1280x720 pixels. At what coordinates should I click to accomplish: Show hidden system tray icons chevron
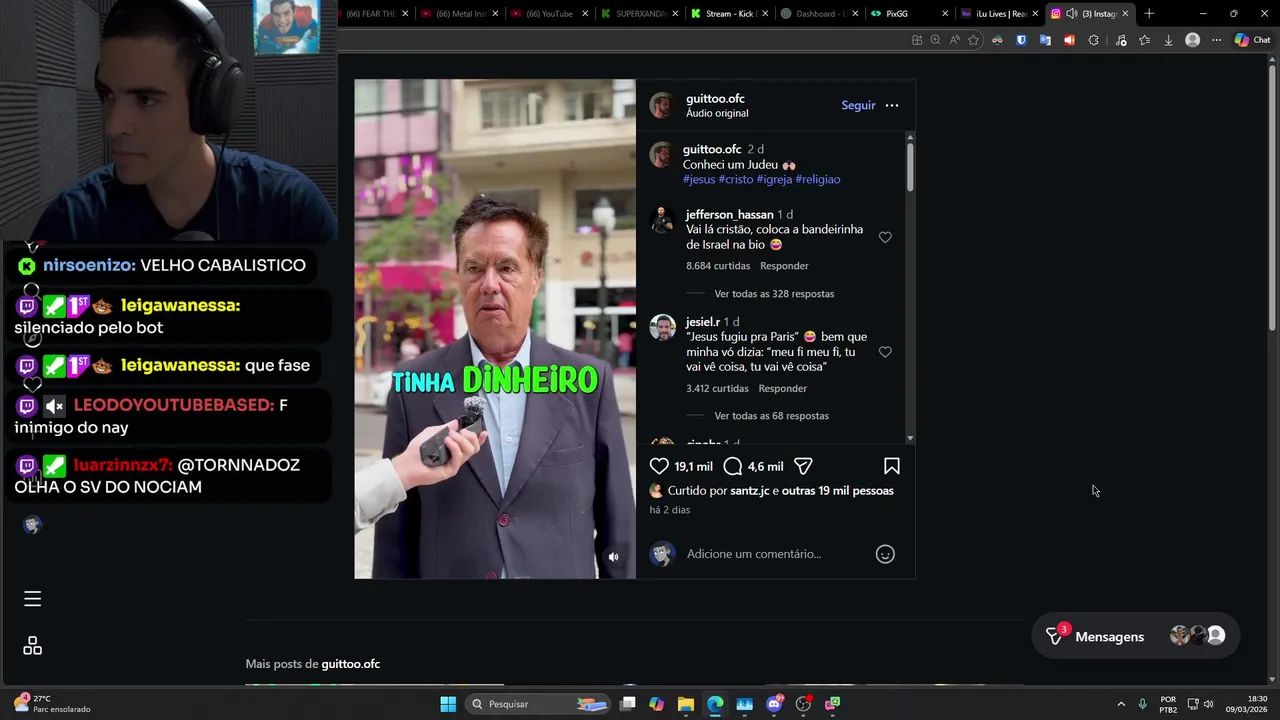(x=1121, y=704)
